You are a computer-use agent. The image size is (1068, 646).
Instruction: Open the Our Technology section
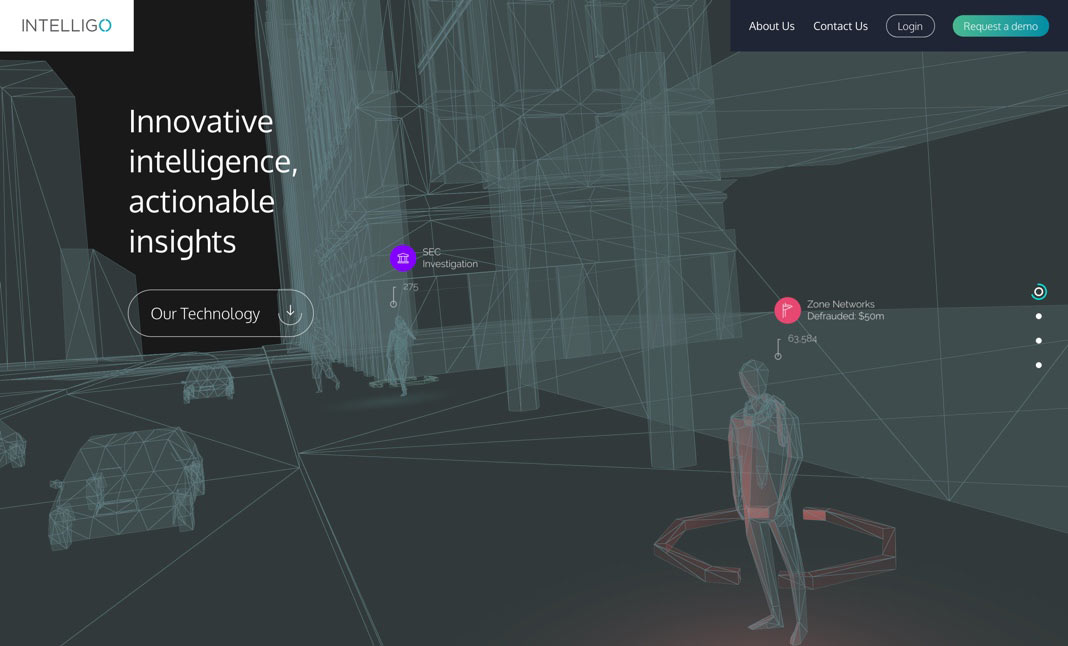click(205, 313)
